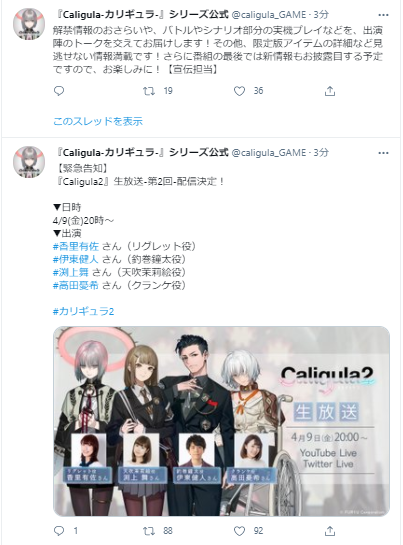The width and height of the screenshot is (403, 545).
Task: Open hashtag #高田憂希
Action: coord(76,285)
